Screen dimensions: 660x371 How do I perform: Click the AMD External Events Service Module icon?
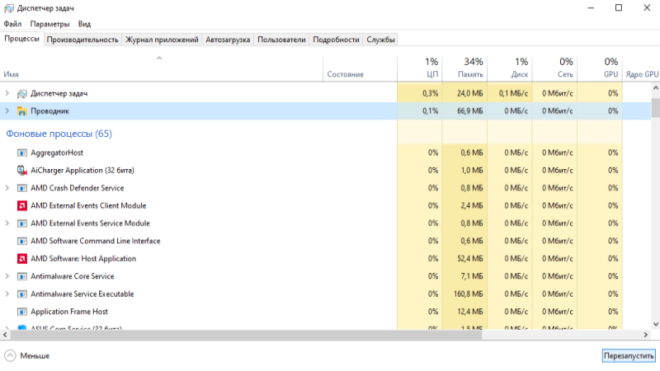tap(22, 224)
